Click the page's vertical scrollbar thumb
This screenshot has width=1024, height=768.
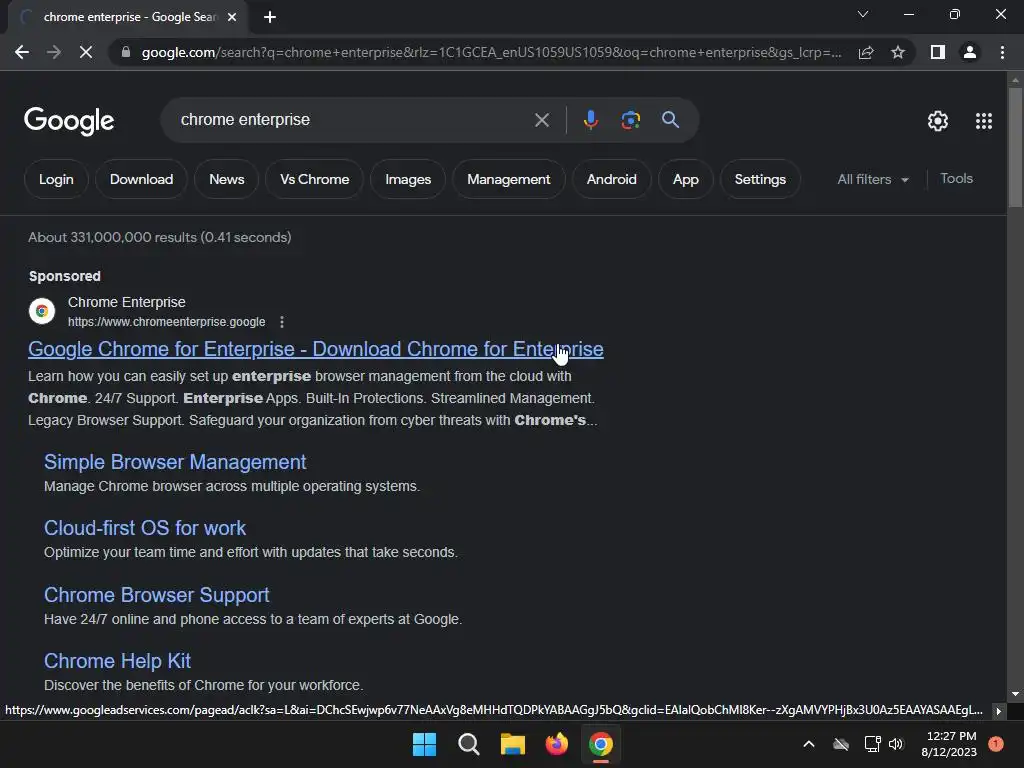pos(1015,147)
